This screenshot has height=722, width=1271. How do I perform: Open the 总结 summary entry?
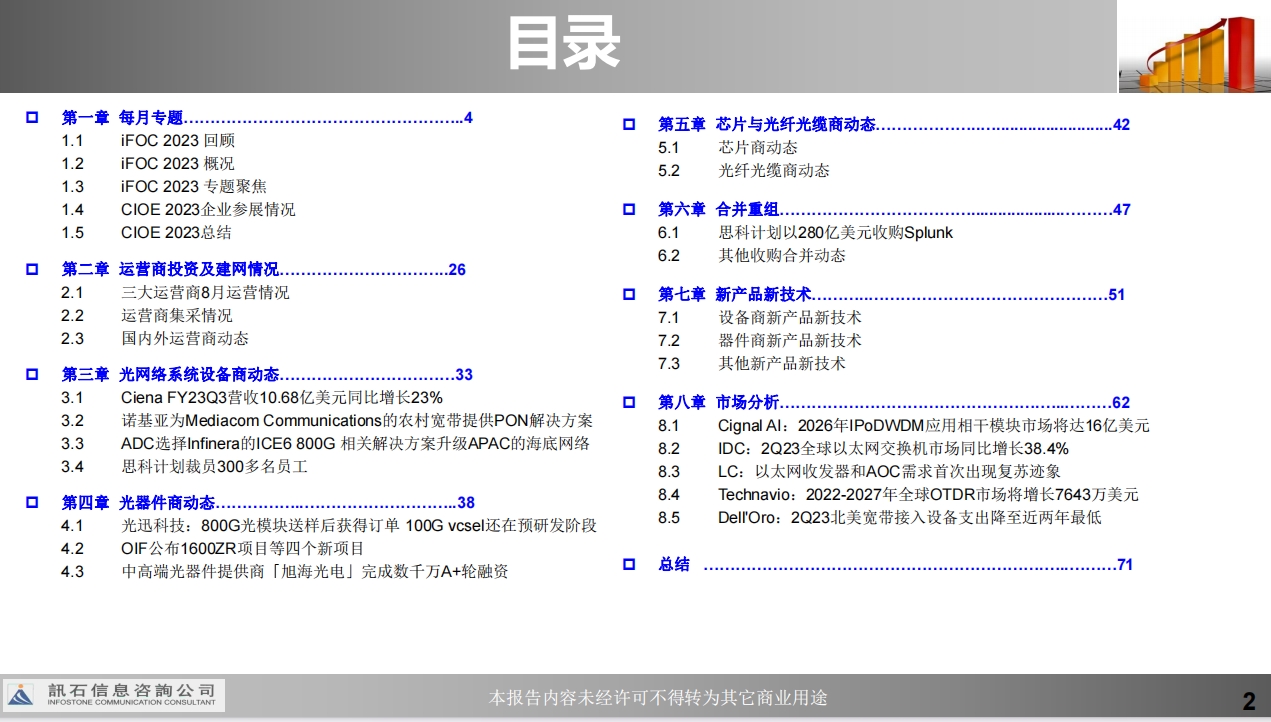[674, 565]
